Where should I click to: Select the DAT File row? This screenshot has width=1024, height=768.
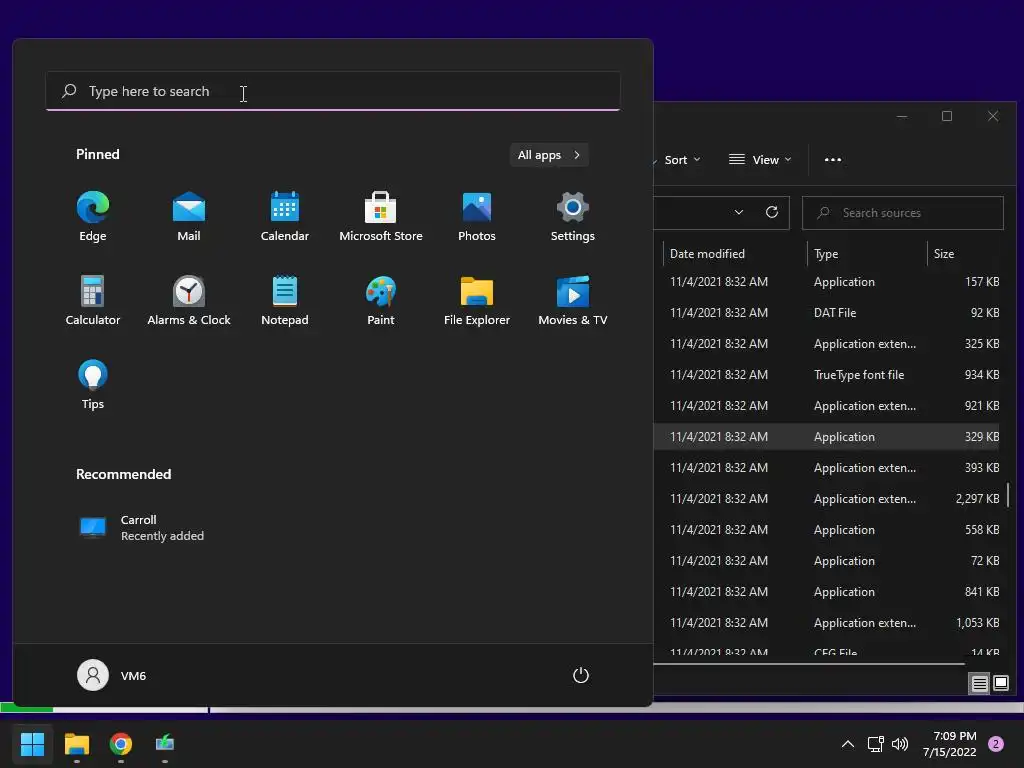click(x=829, y=312)
